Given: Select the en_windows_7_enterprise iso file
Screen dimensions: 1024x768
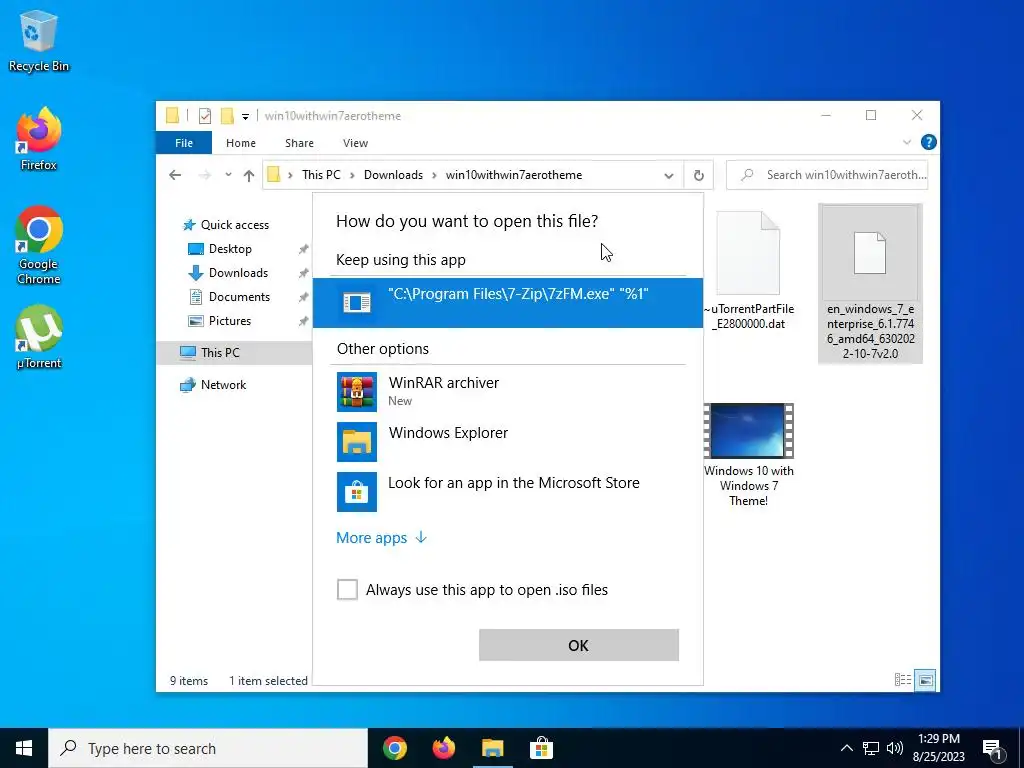Looking at the screenshot, I should click(871, 283).
